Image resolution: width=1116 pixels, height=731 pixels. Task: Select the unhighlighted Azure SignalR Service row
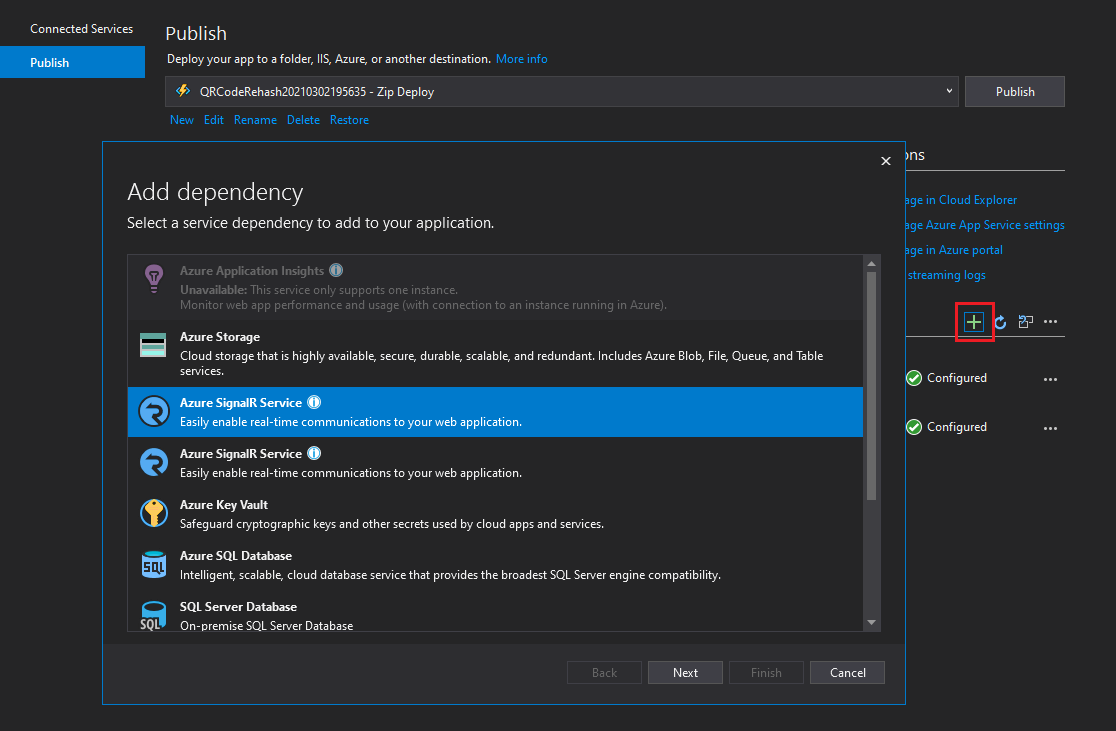[x=495, y=463]
